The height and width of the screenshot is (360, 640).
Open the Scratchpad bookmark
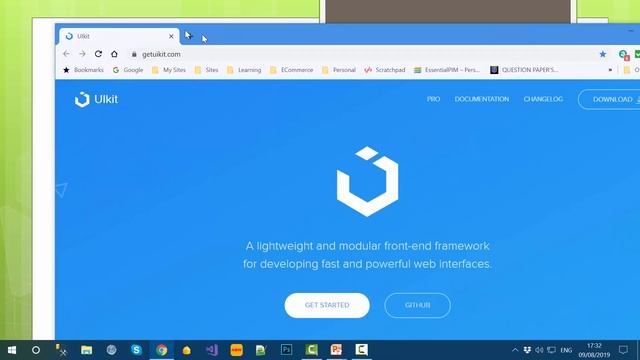(x=385, y=70)
